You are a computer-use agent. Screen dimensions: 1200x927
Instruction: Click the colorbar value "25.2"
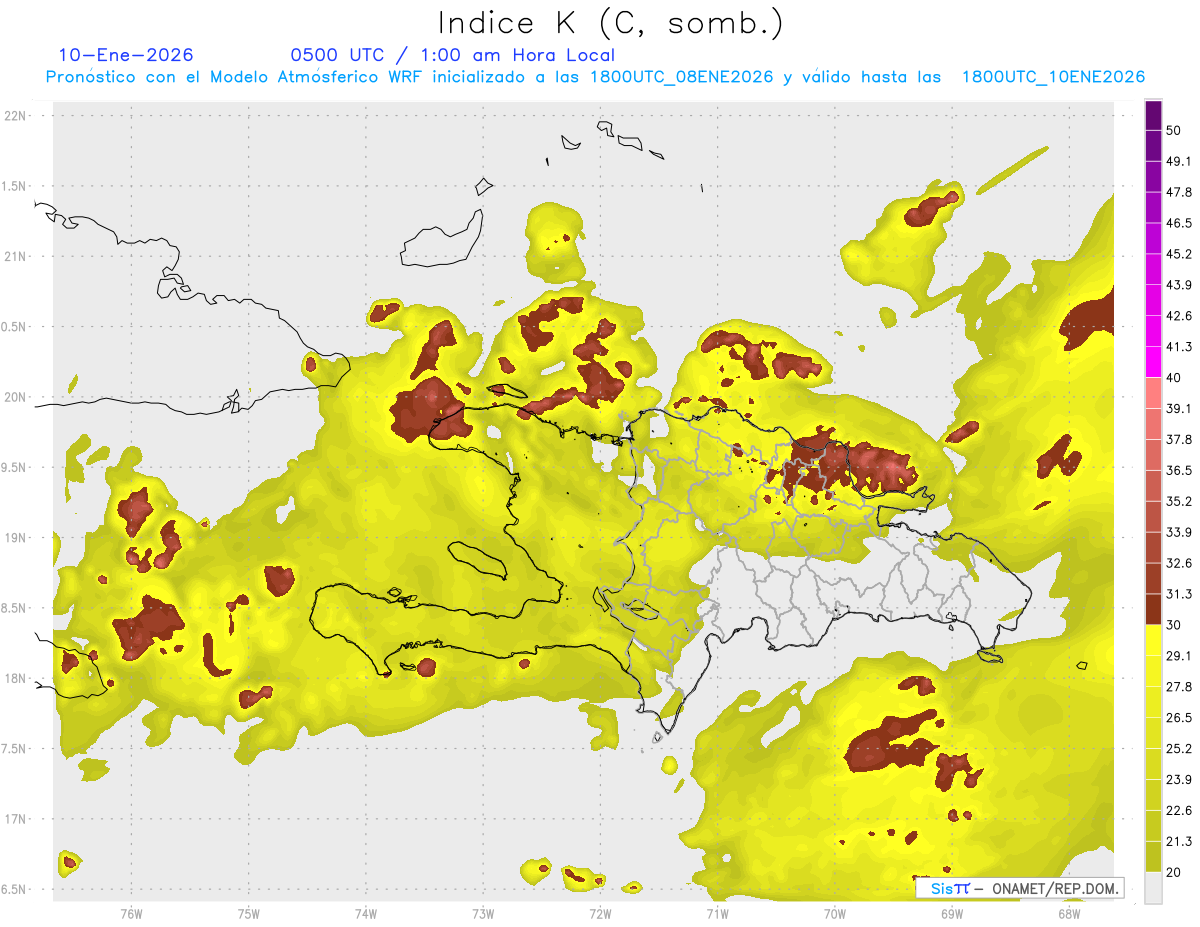pyautogui.click(x=1178, y=749)
